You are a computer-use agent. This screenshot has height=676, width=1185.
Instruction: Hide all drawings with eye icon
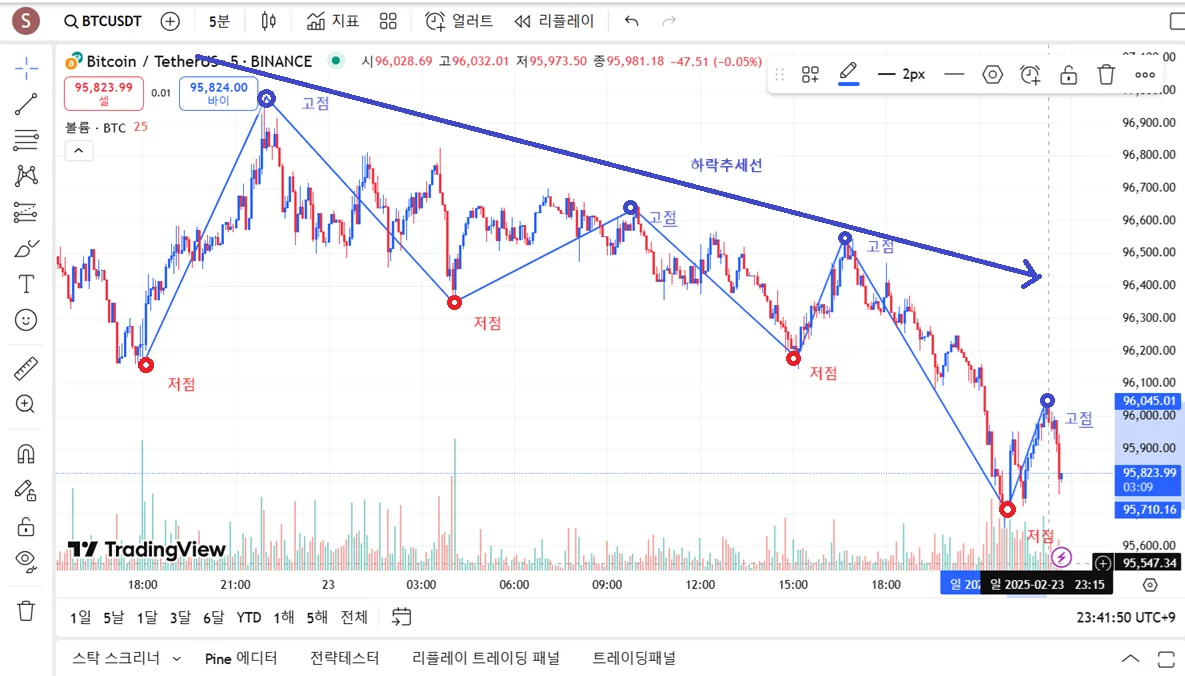click(26, 561)
